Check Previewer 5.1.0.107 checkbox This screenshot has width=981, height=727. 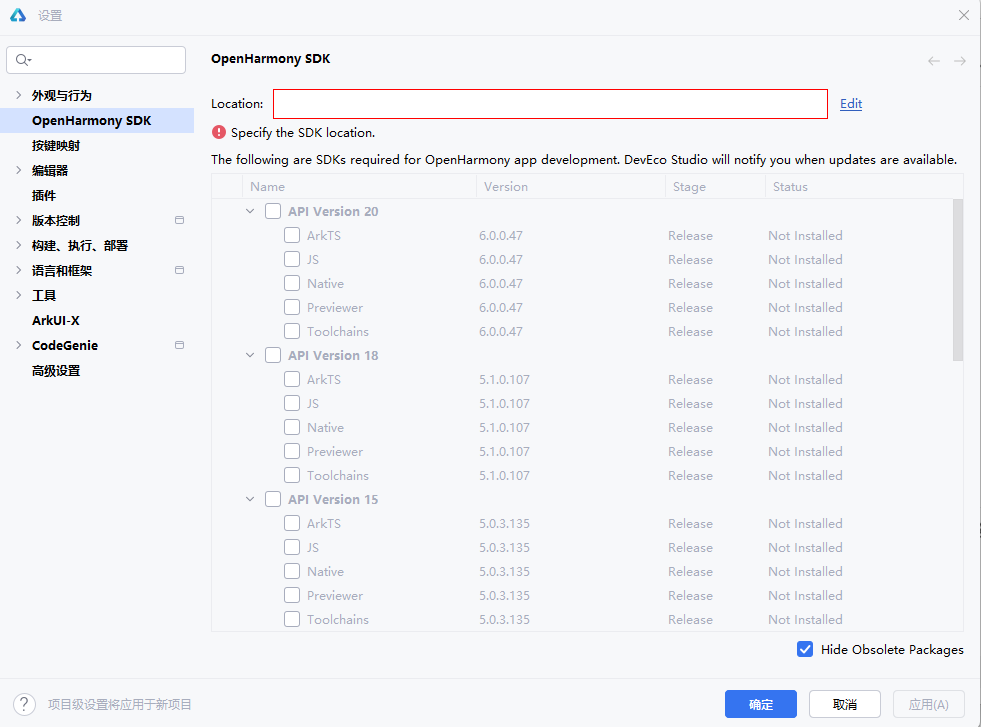292,451
